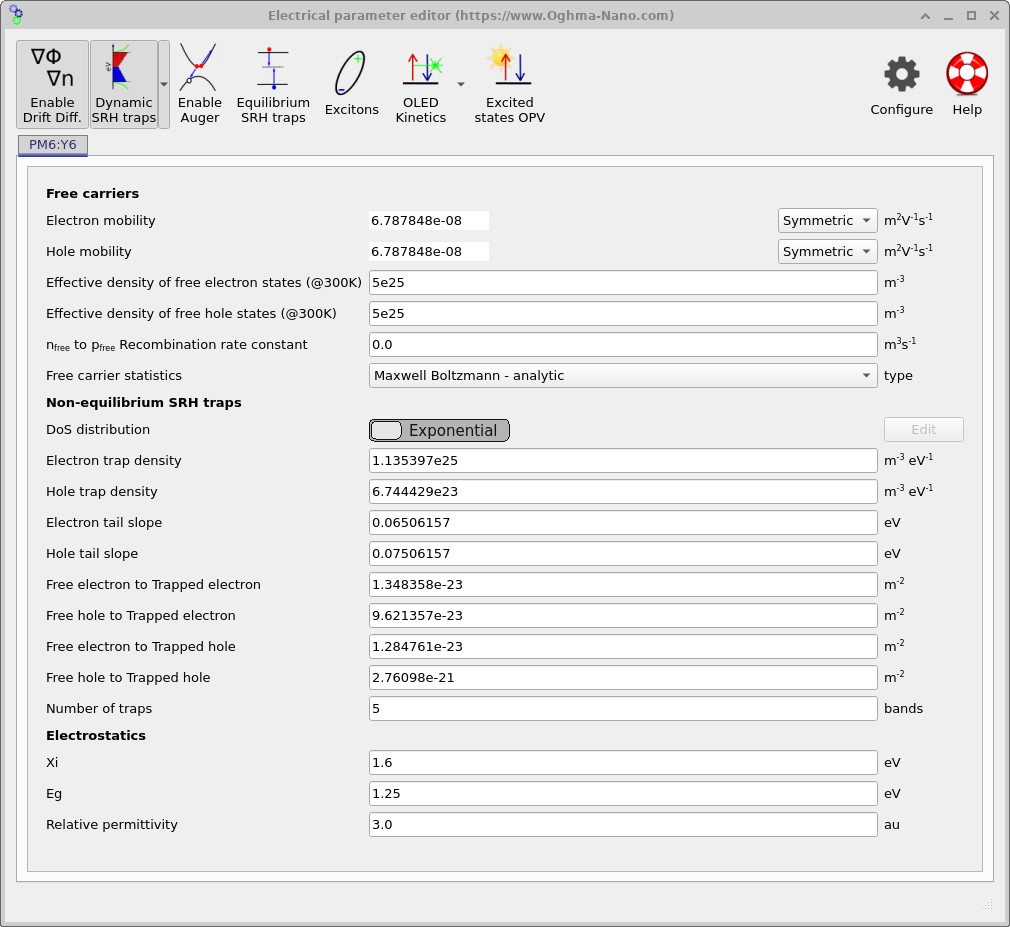Enable Excitons tool
The height and width of the screenshot is (927, 1010).
(351, 84)
